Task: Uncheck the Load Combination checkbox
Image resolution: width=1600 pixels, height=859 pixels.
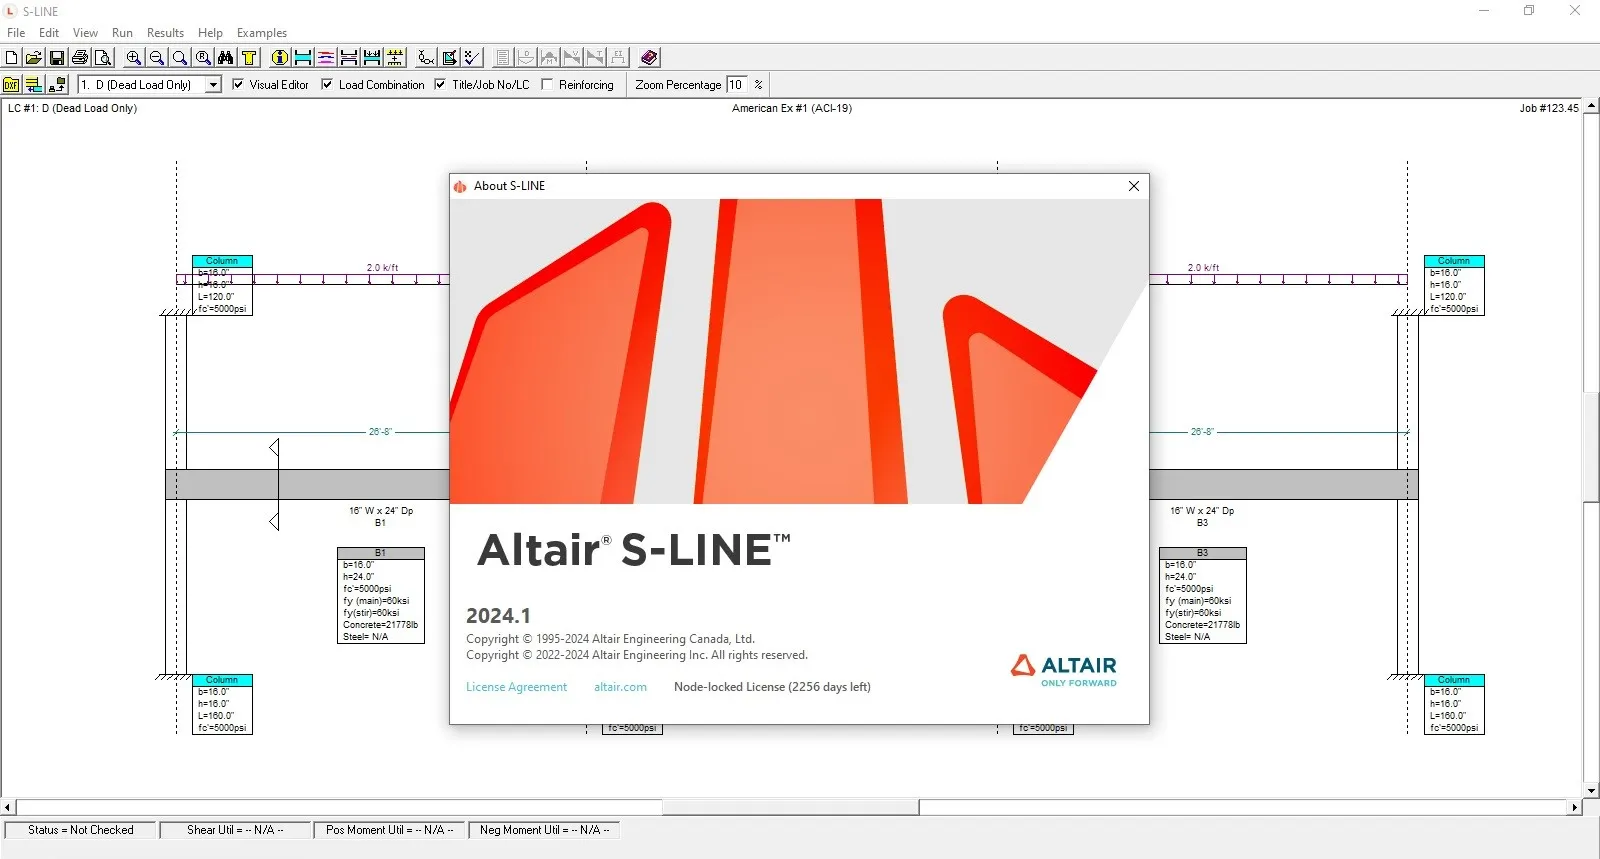Action: click(327, 85)
